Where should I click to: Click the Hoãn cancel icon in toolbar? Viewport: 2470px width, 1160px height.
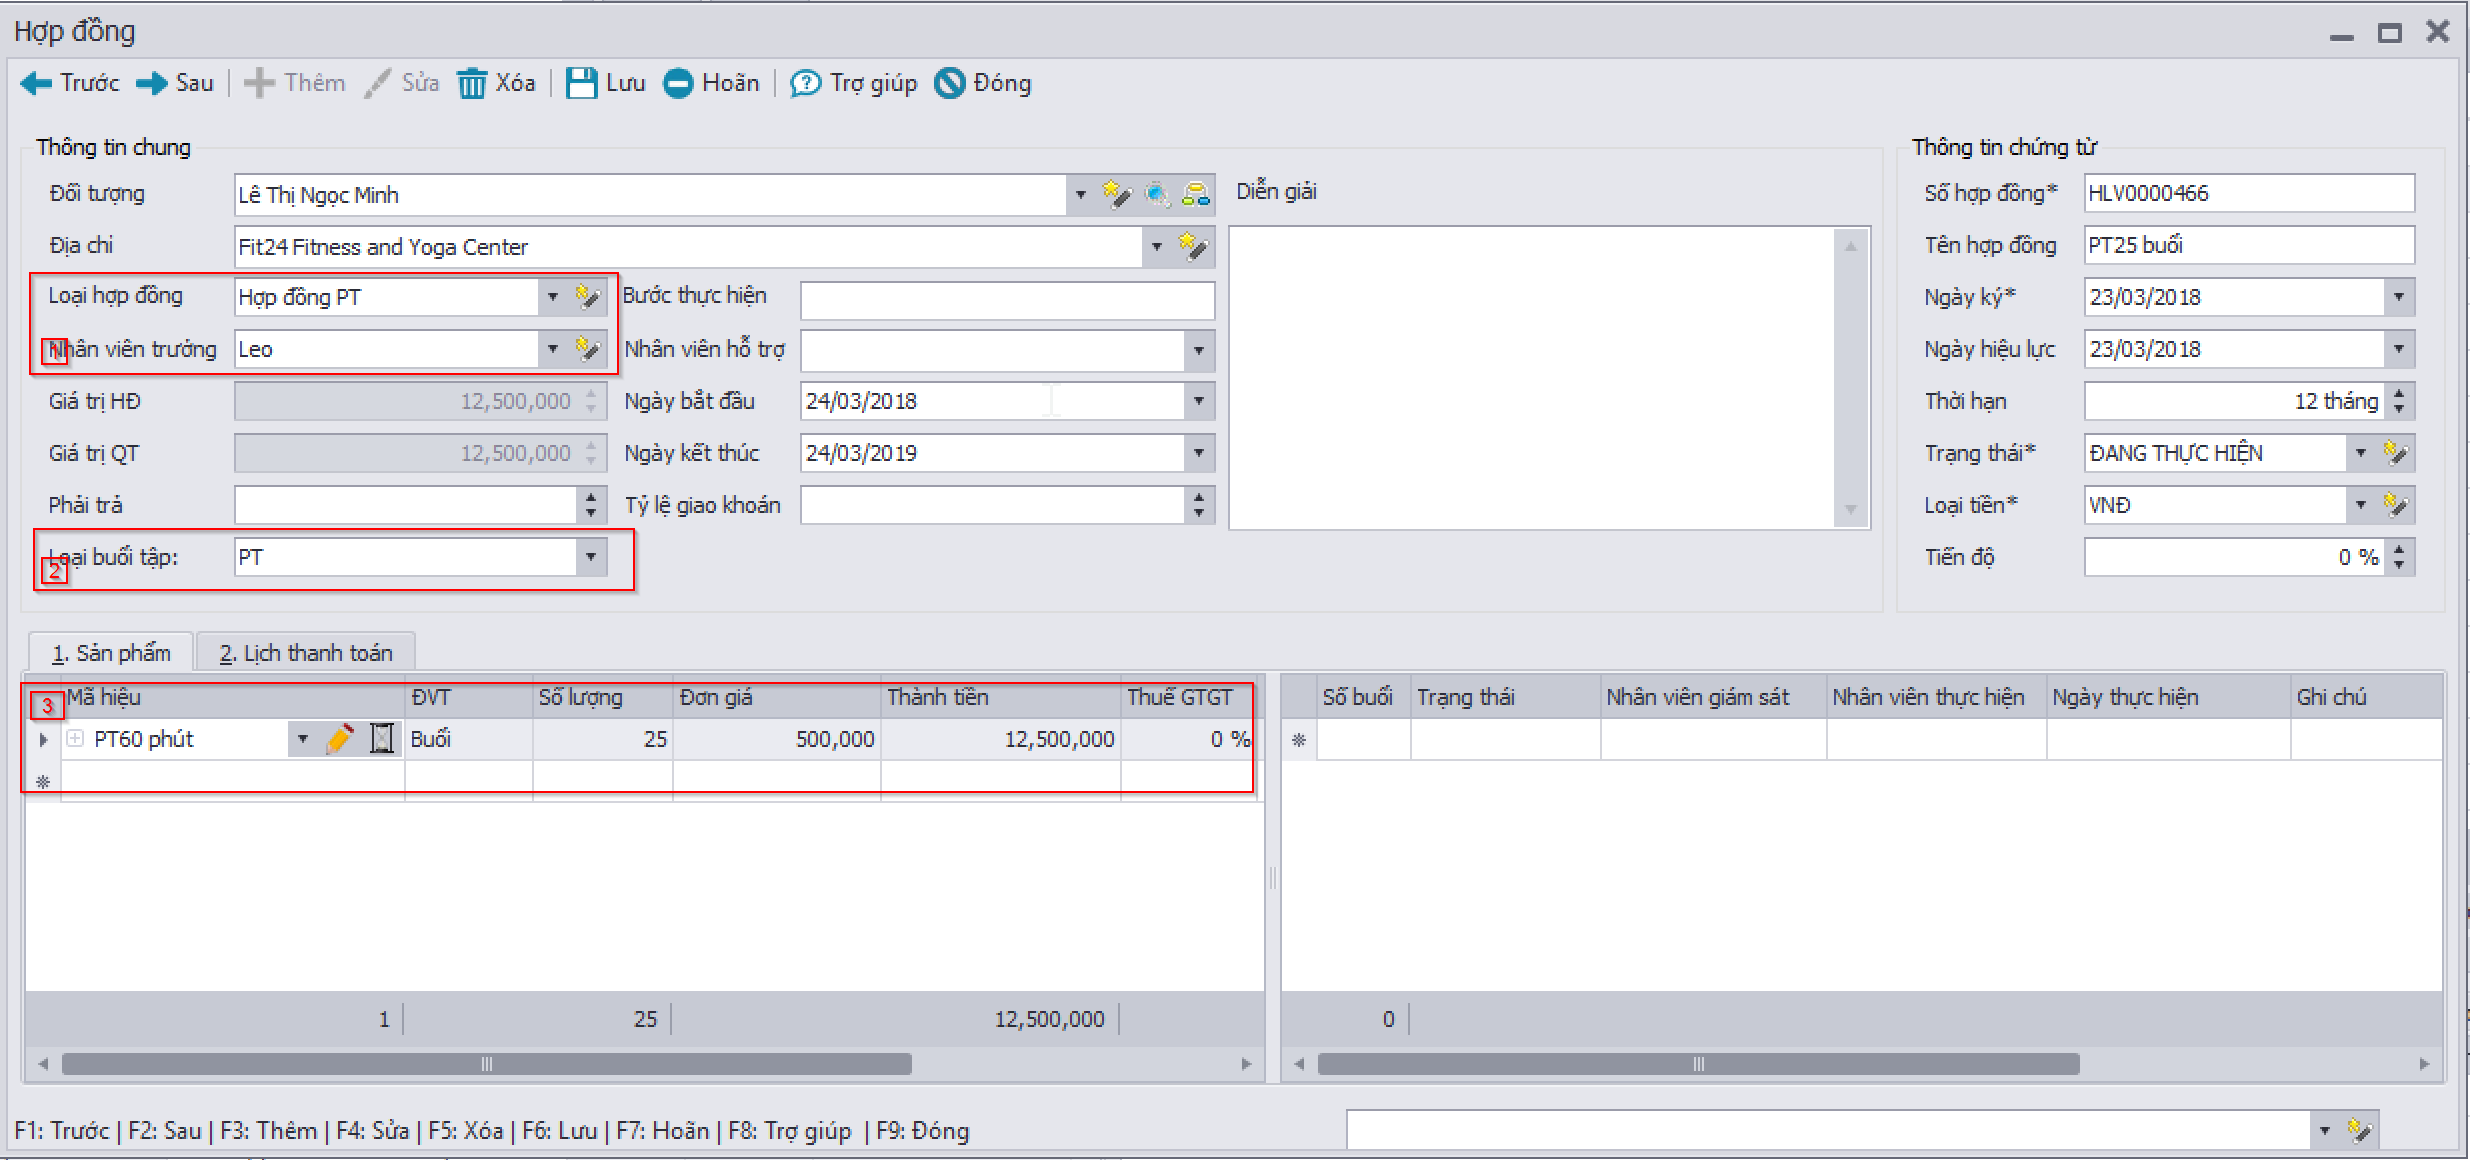click(x=678, y=83)
